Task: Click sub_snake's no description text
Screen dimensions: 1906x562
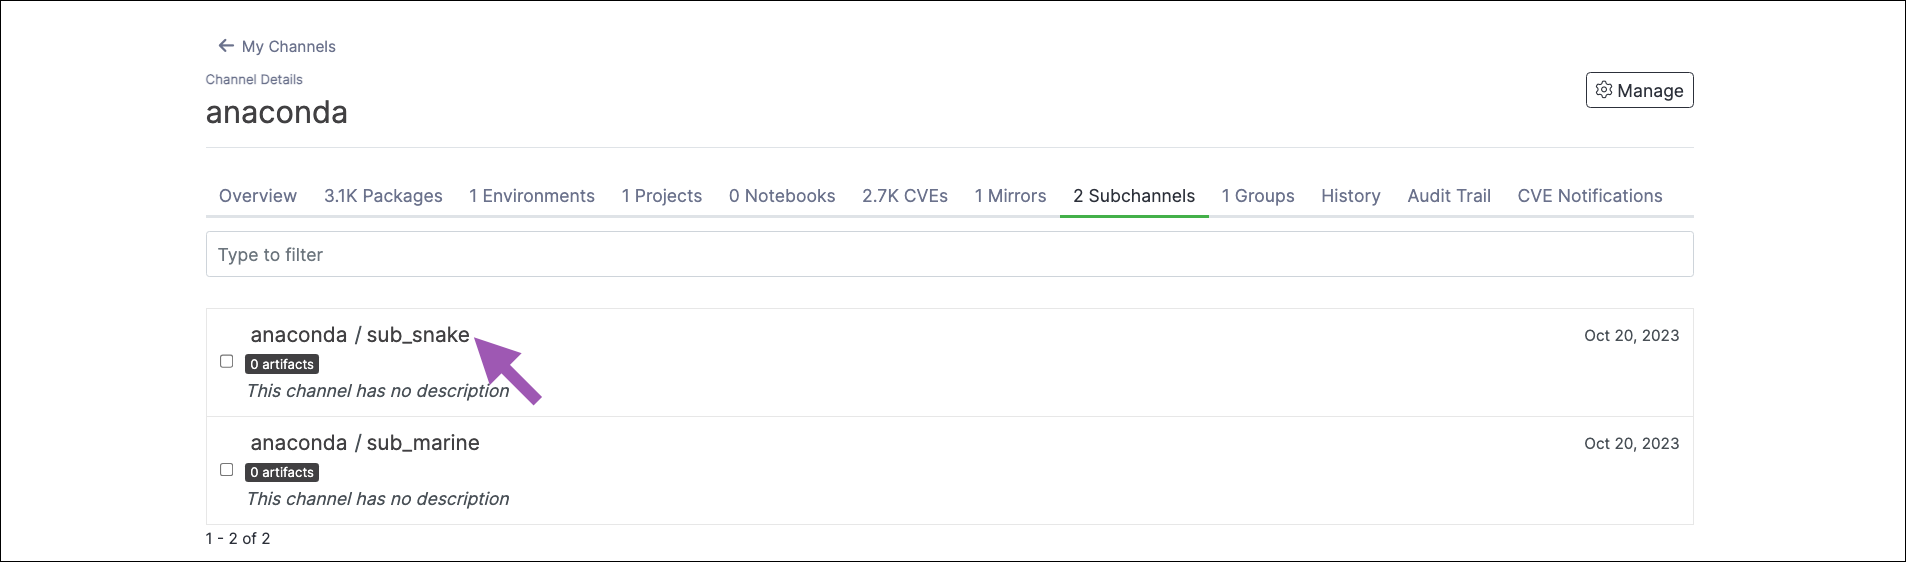Action: (378, 391)
